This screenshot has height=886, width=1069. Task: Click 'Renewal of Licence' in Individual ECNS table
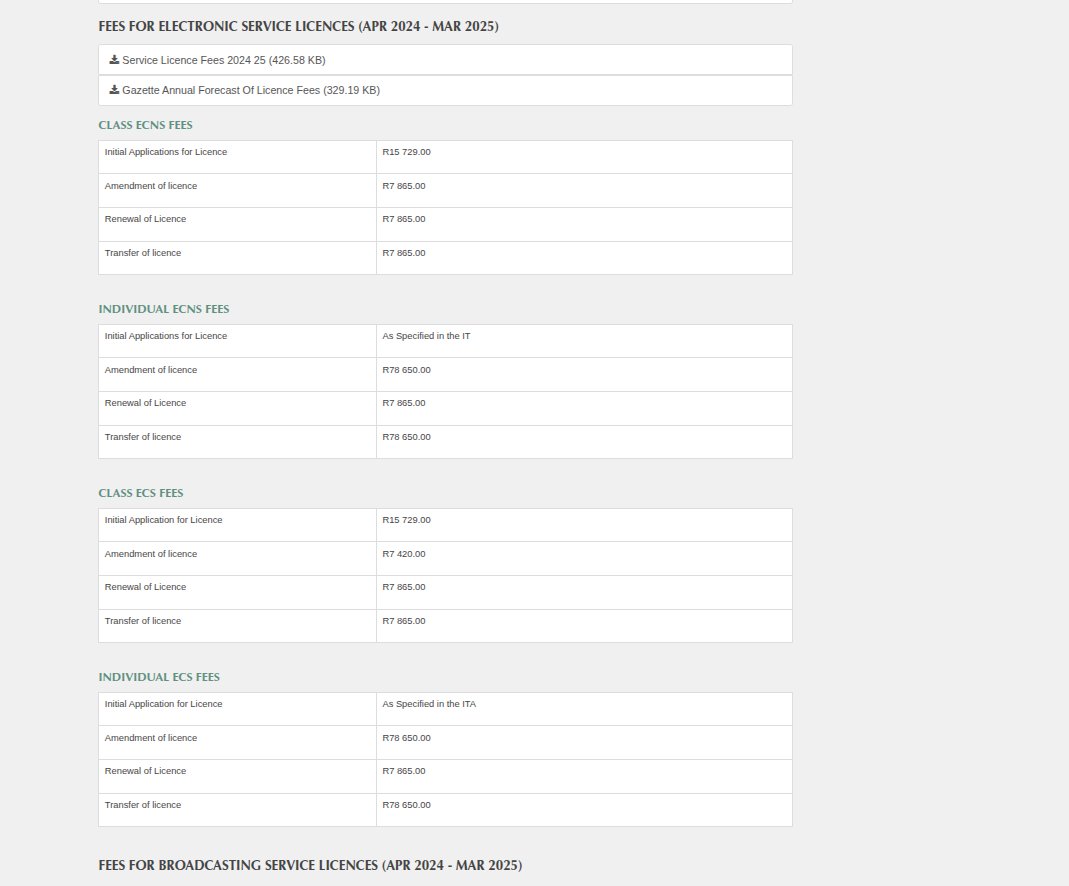coord(145,403)
